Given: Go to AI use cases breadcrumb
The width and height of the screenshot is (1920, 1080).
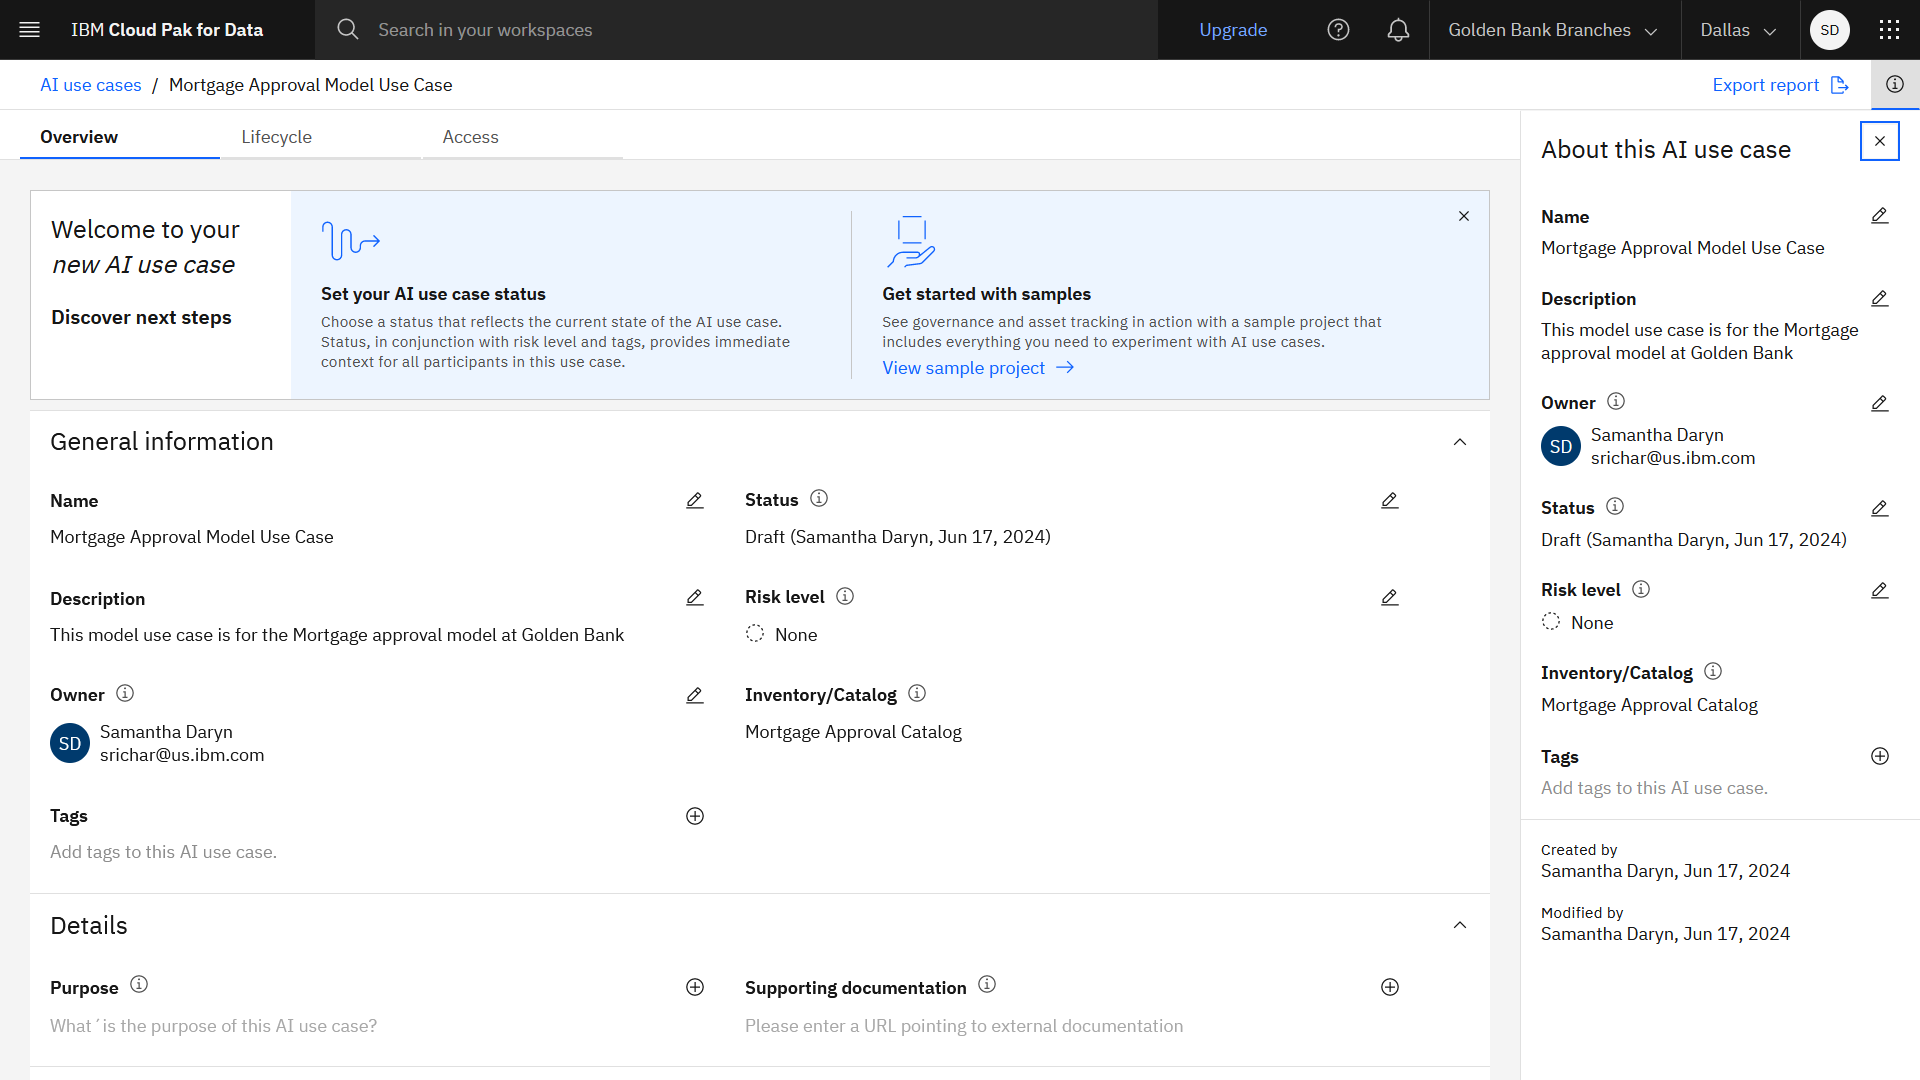Looking at the screenshot, I should pos(91,85).
